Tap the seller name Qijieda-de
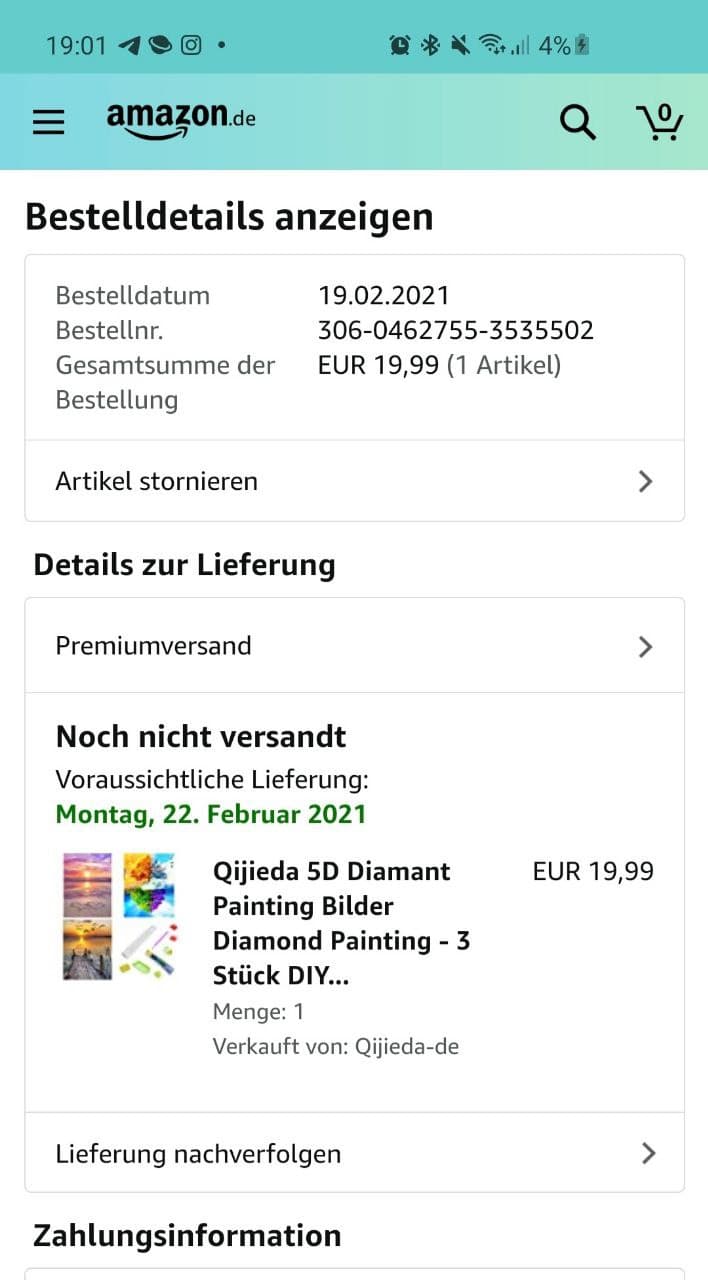 click(x=406, y=1047)
